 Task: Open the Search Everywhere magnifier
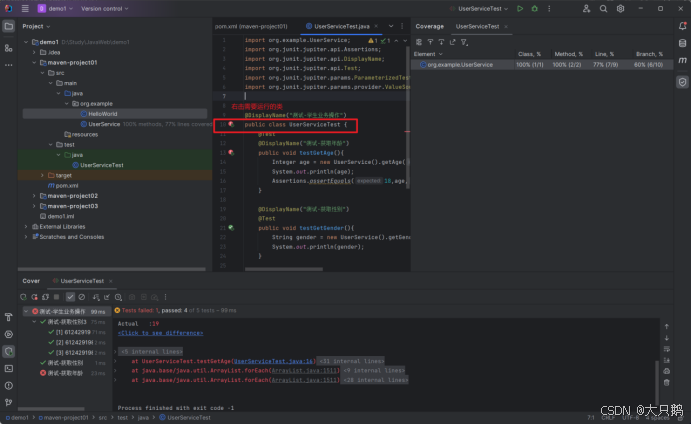point(603,8)
